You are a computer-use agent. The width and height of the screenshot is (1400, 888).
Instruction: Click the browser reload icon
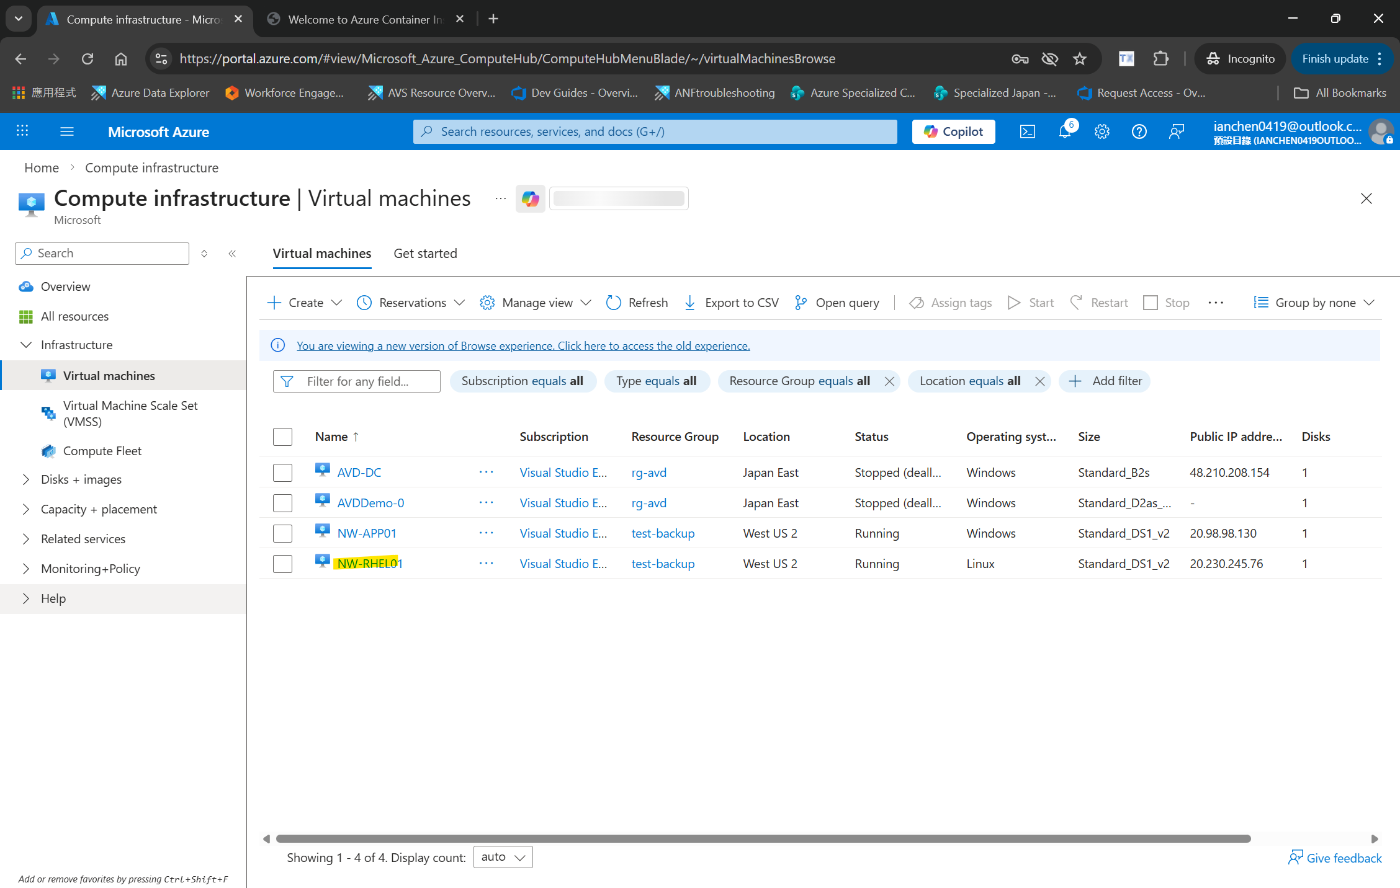pos(87,59)
